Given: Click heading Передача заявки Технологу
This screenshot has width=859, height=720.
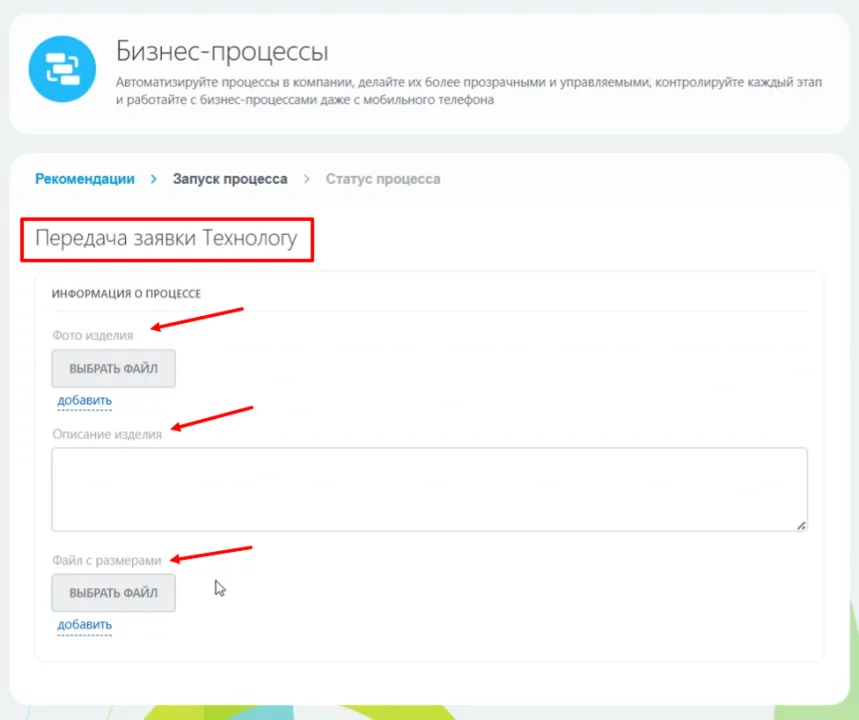Looking at the screenshot, I should pyautogui.click(x=167, y=238).
